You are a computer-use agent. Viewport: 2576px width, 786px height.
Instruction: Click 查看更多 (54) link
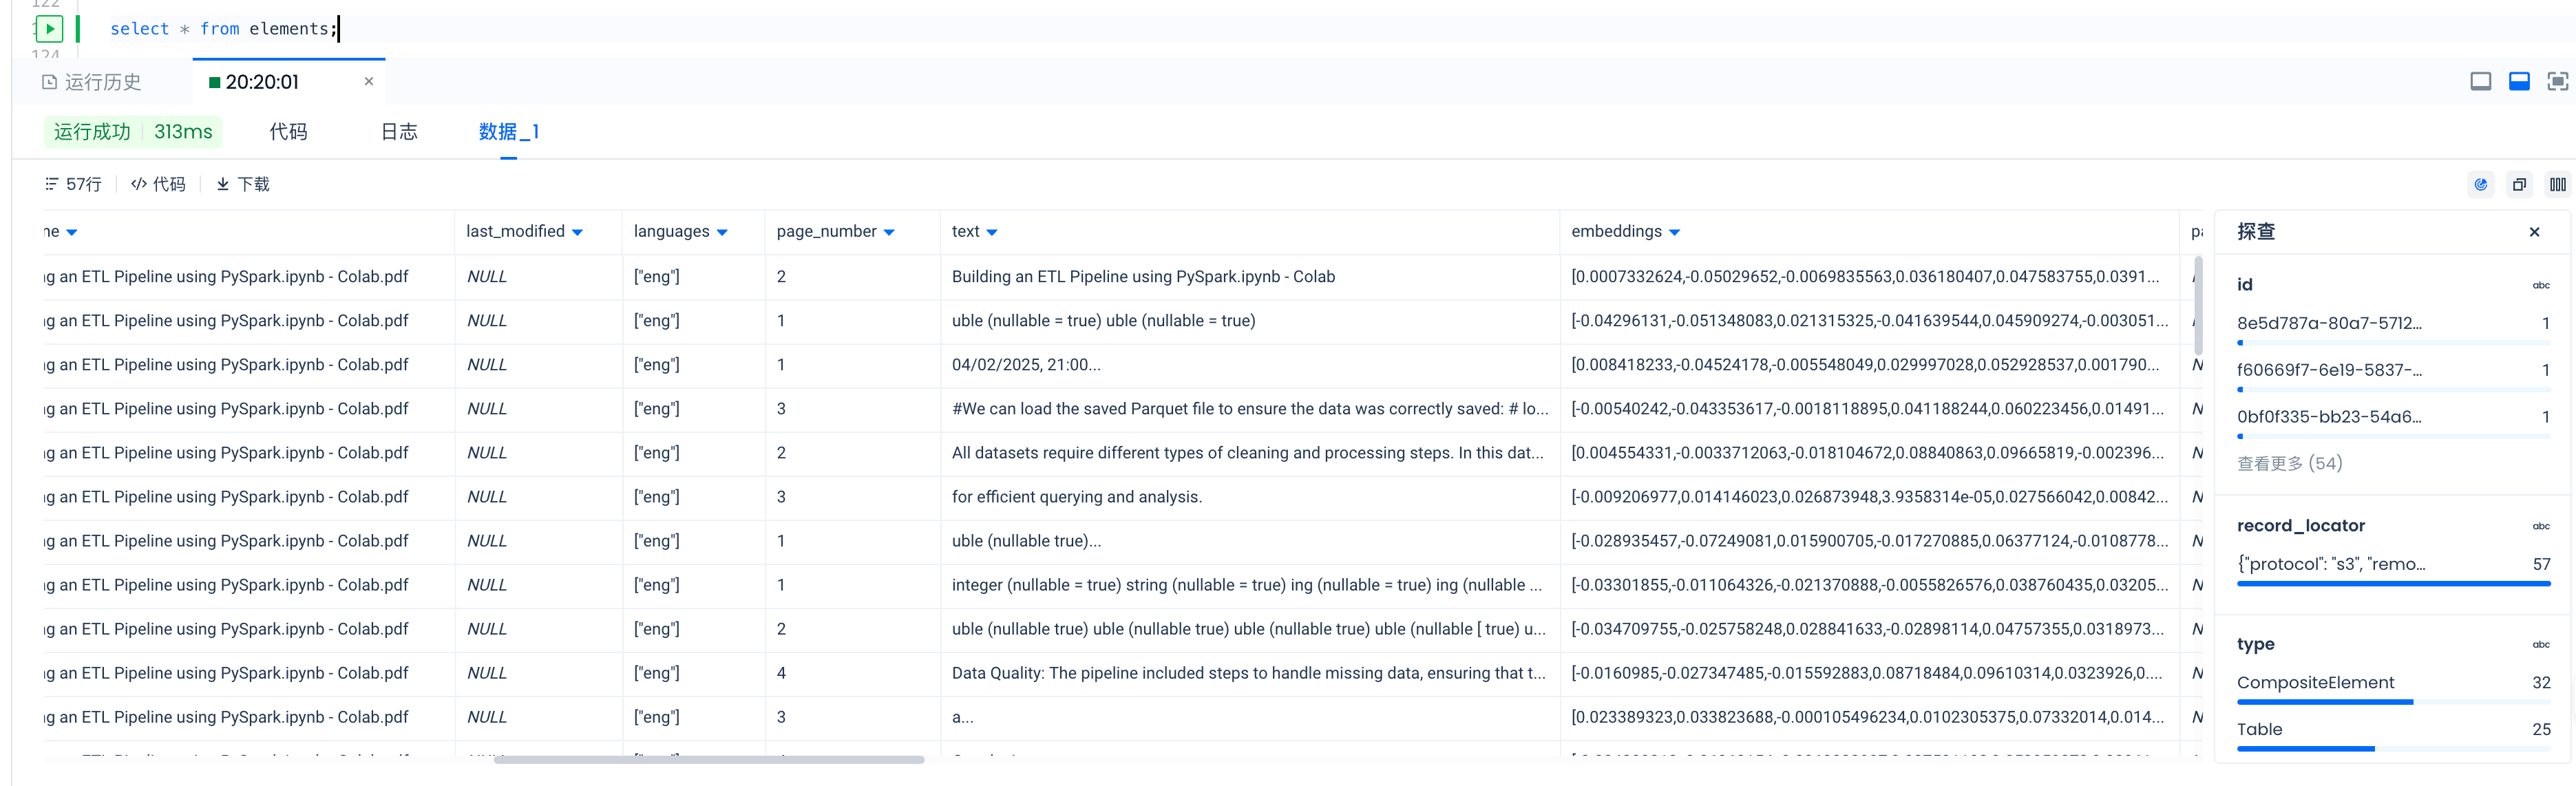pyautogui.click(x=2289, y=464)
